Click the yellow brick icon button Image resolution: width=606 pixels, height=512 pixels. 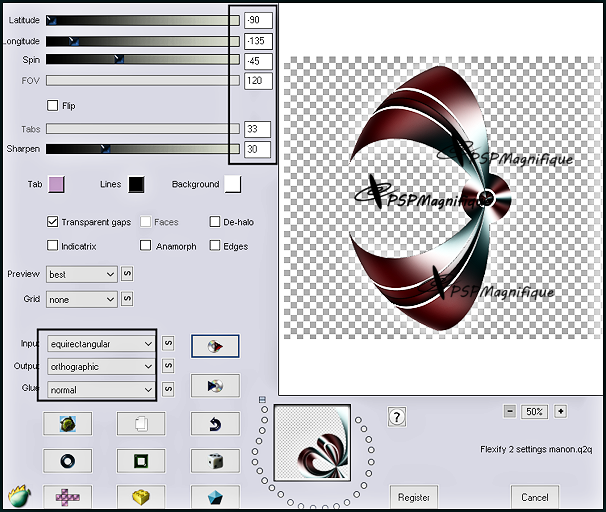tap(141, 496)
